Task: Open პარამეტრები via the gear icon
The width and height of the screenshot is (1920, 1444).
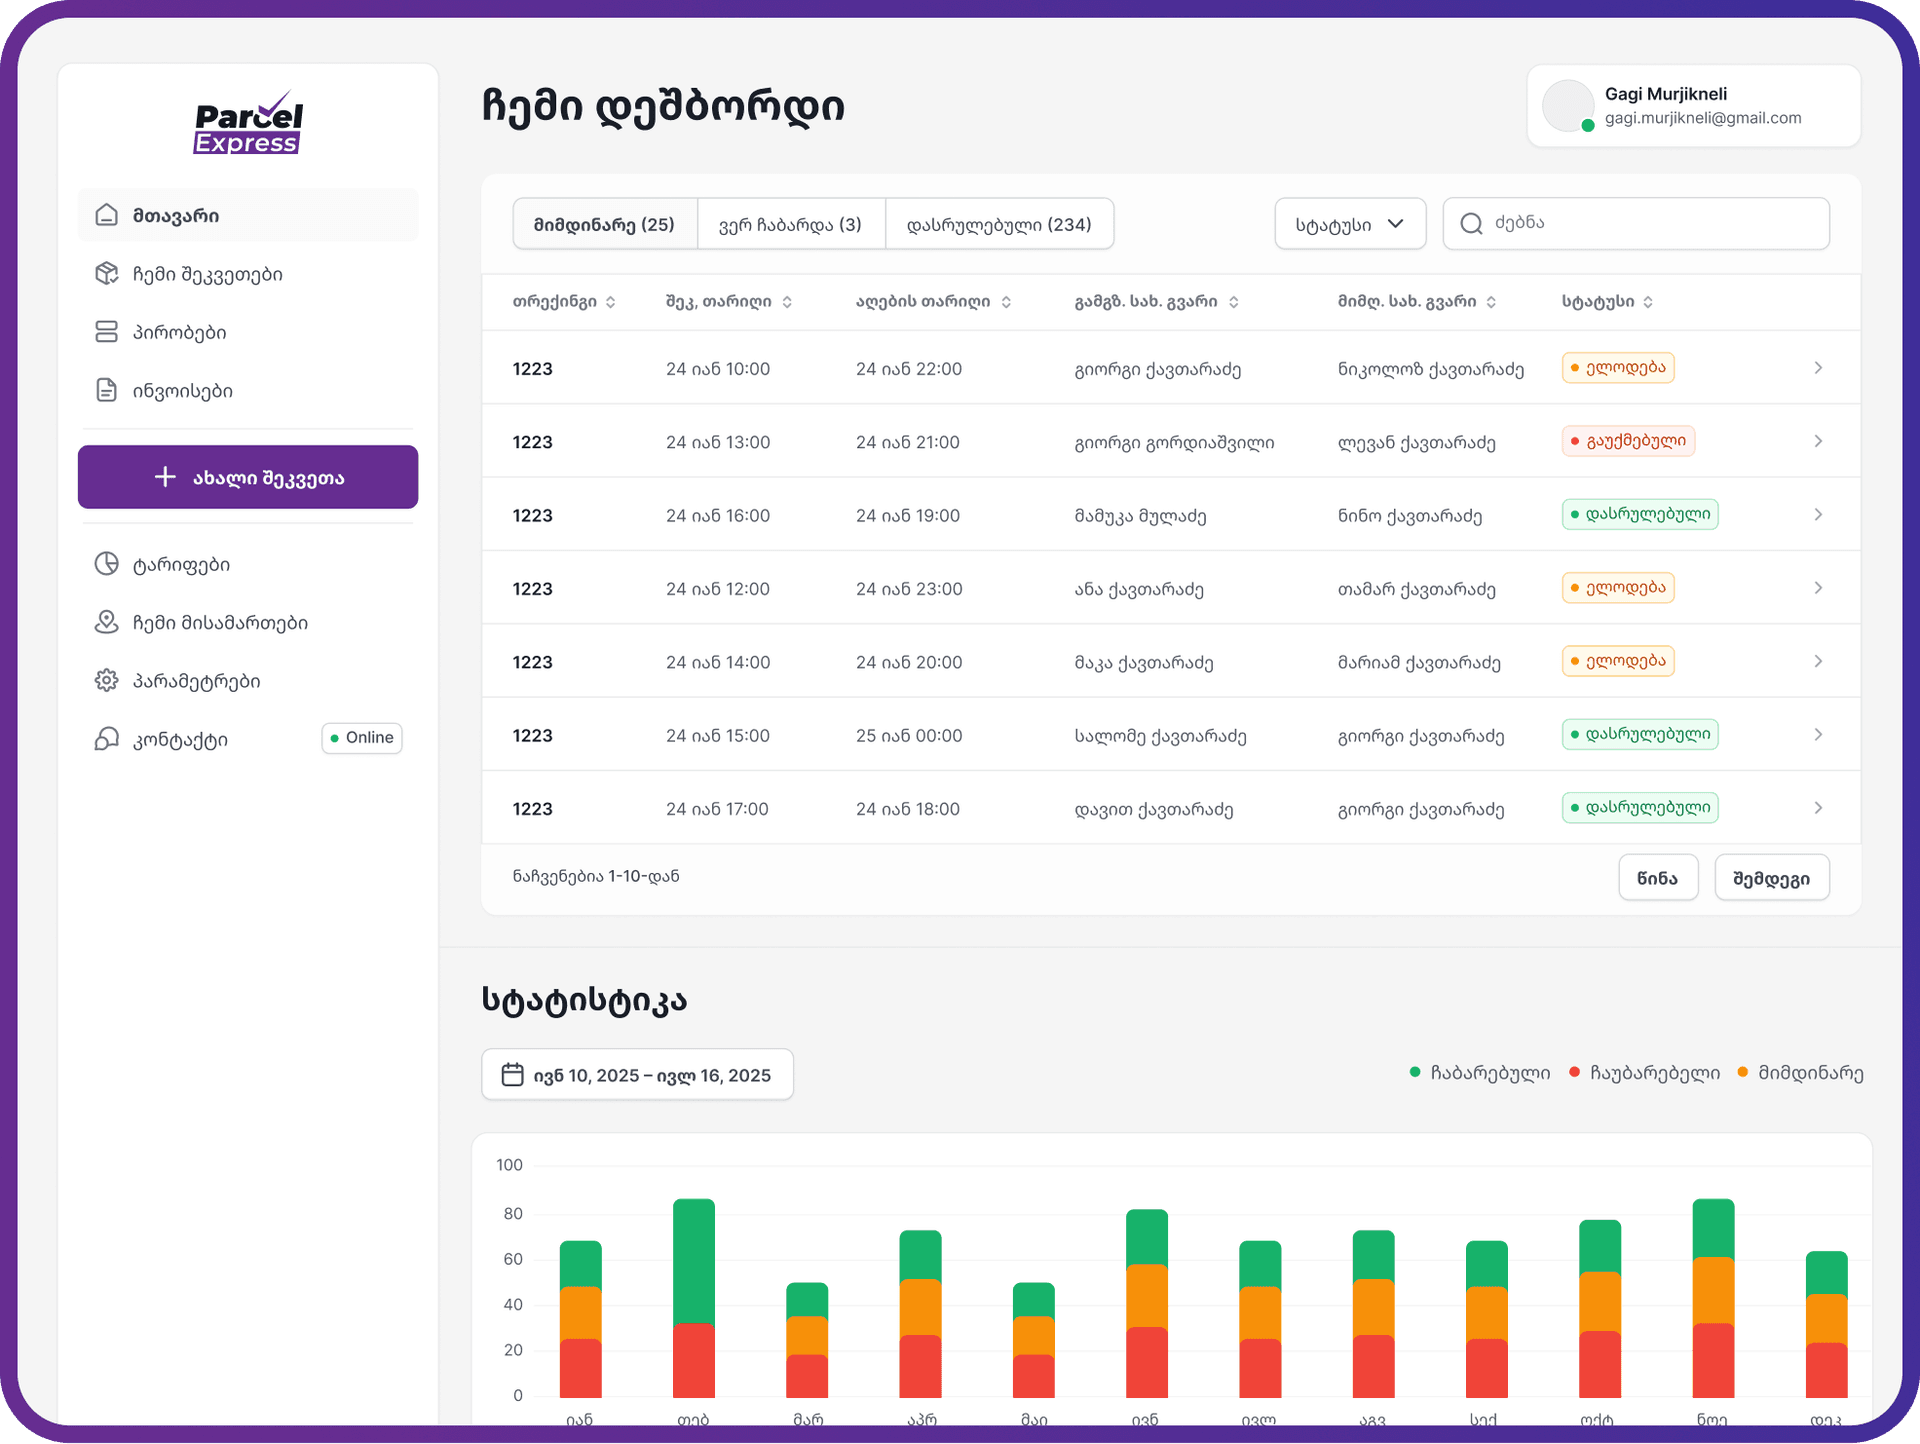Action: 107,681
